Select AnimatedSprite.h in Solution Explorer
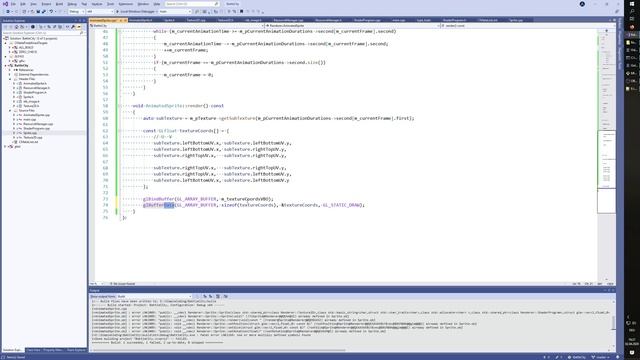 (34, 83)
